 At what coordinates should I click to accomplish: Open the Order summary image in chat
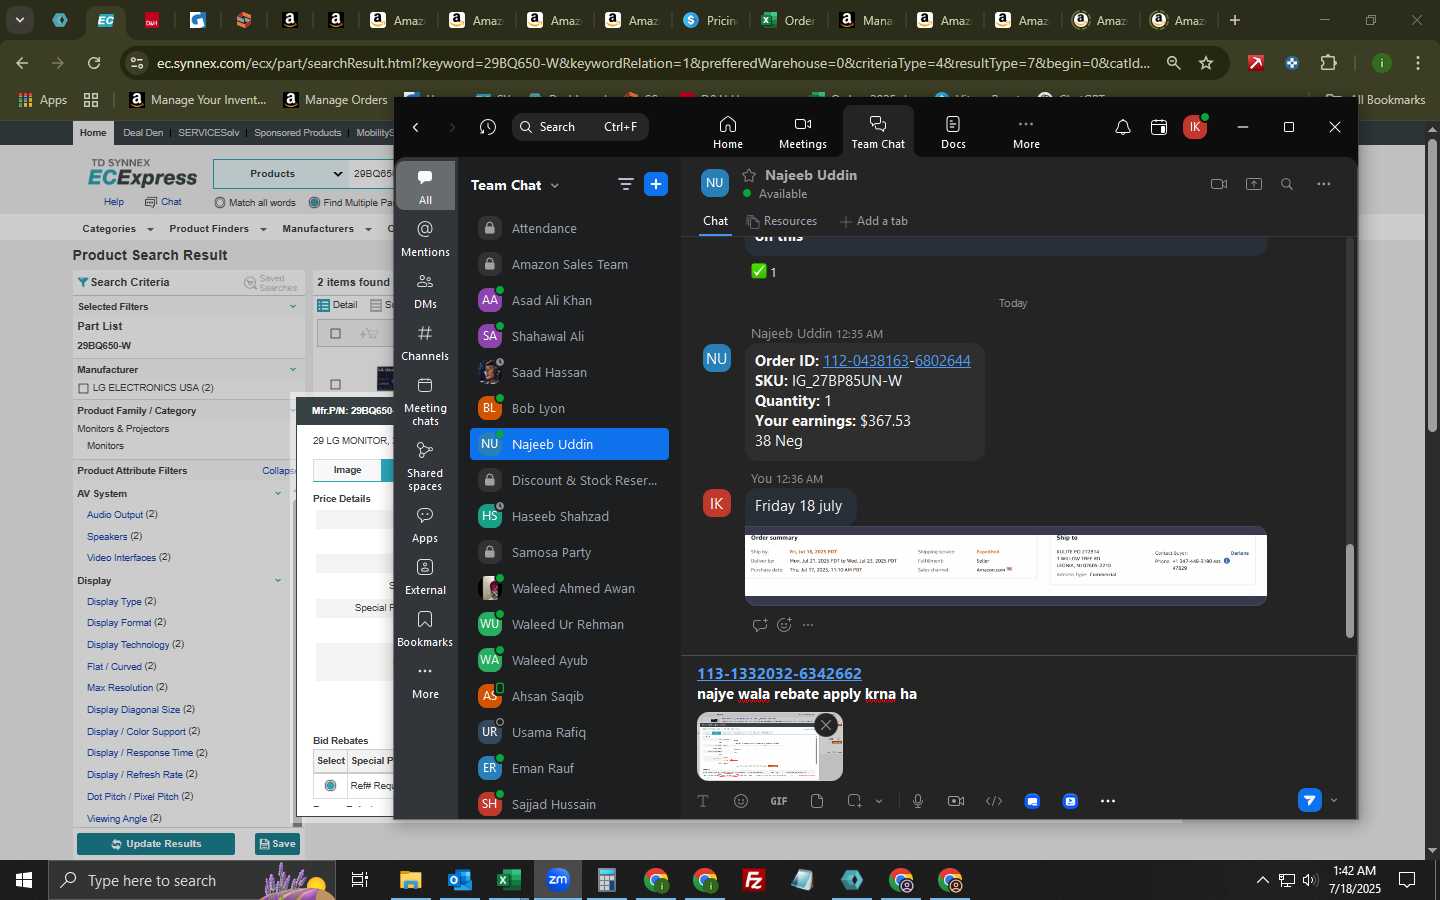1005,565
